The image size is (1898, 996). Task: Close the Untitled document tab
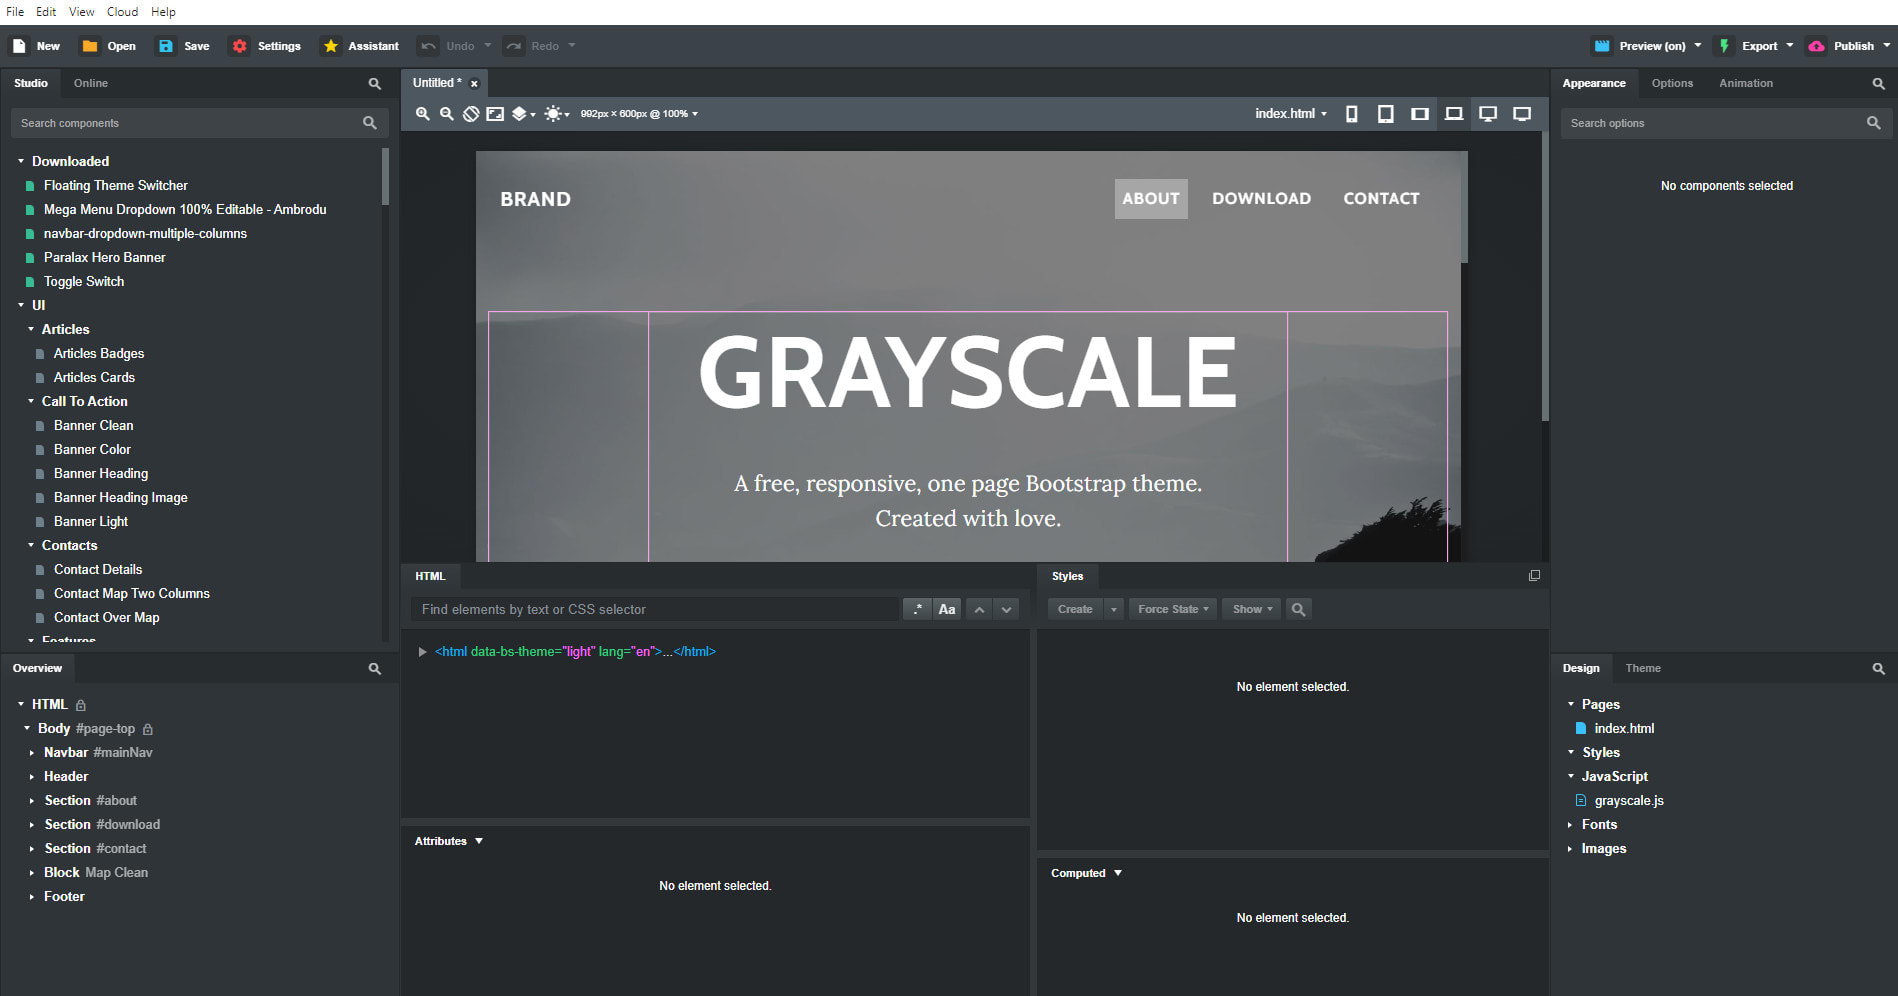coord(474,84)
